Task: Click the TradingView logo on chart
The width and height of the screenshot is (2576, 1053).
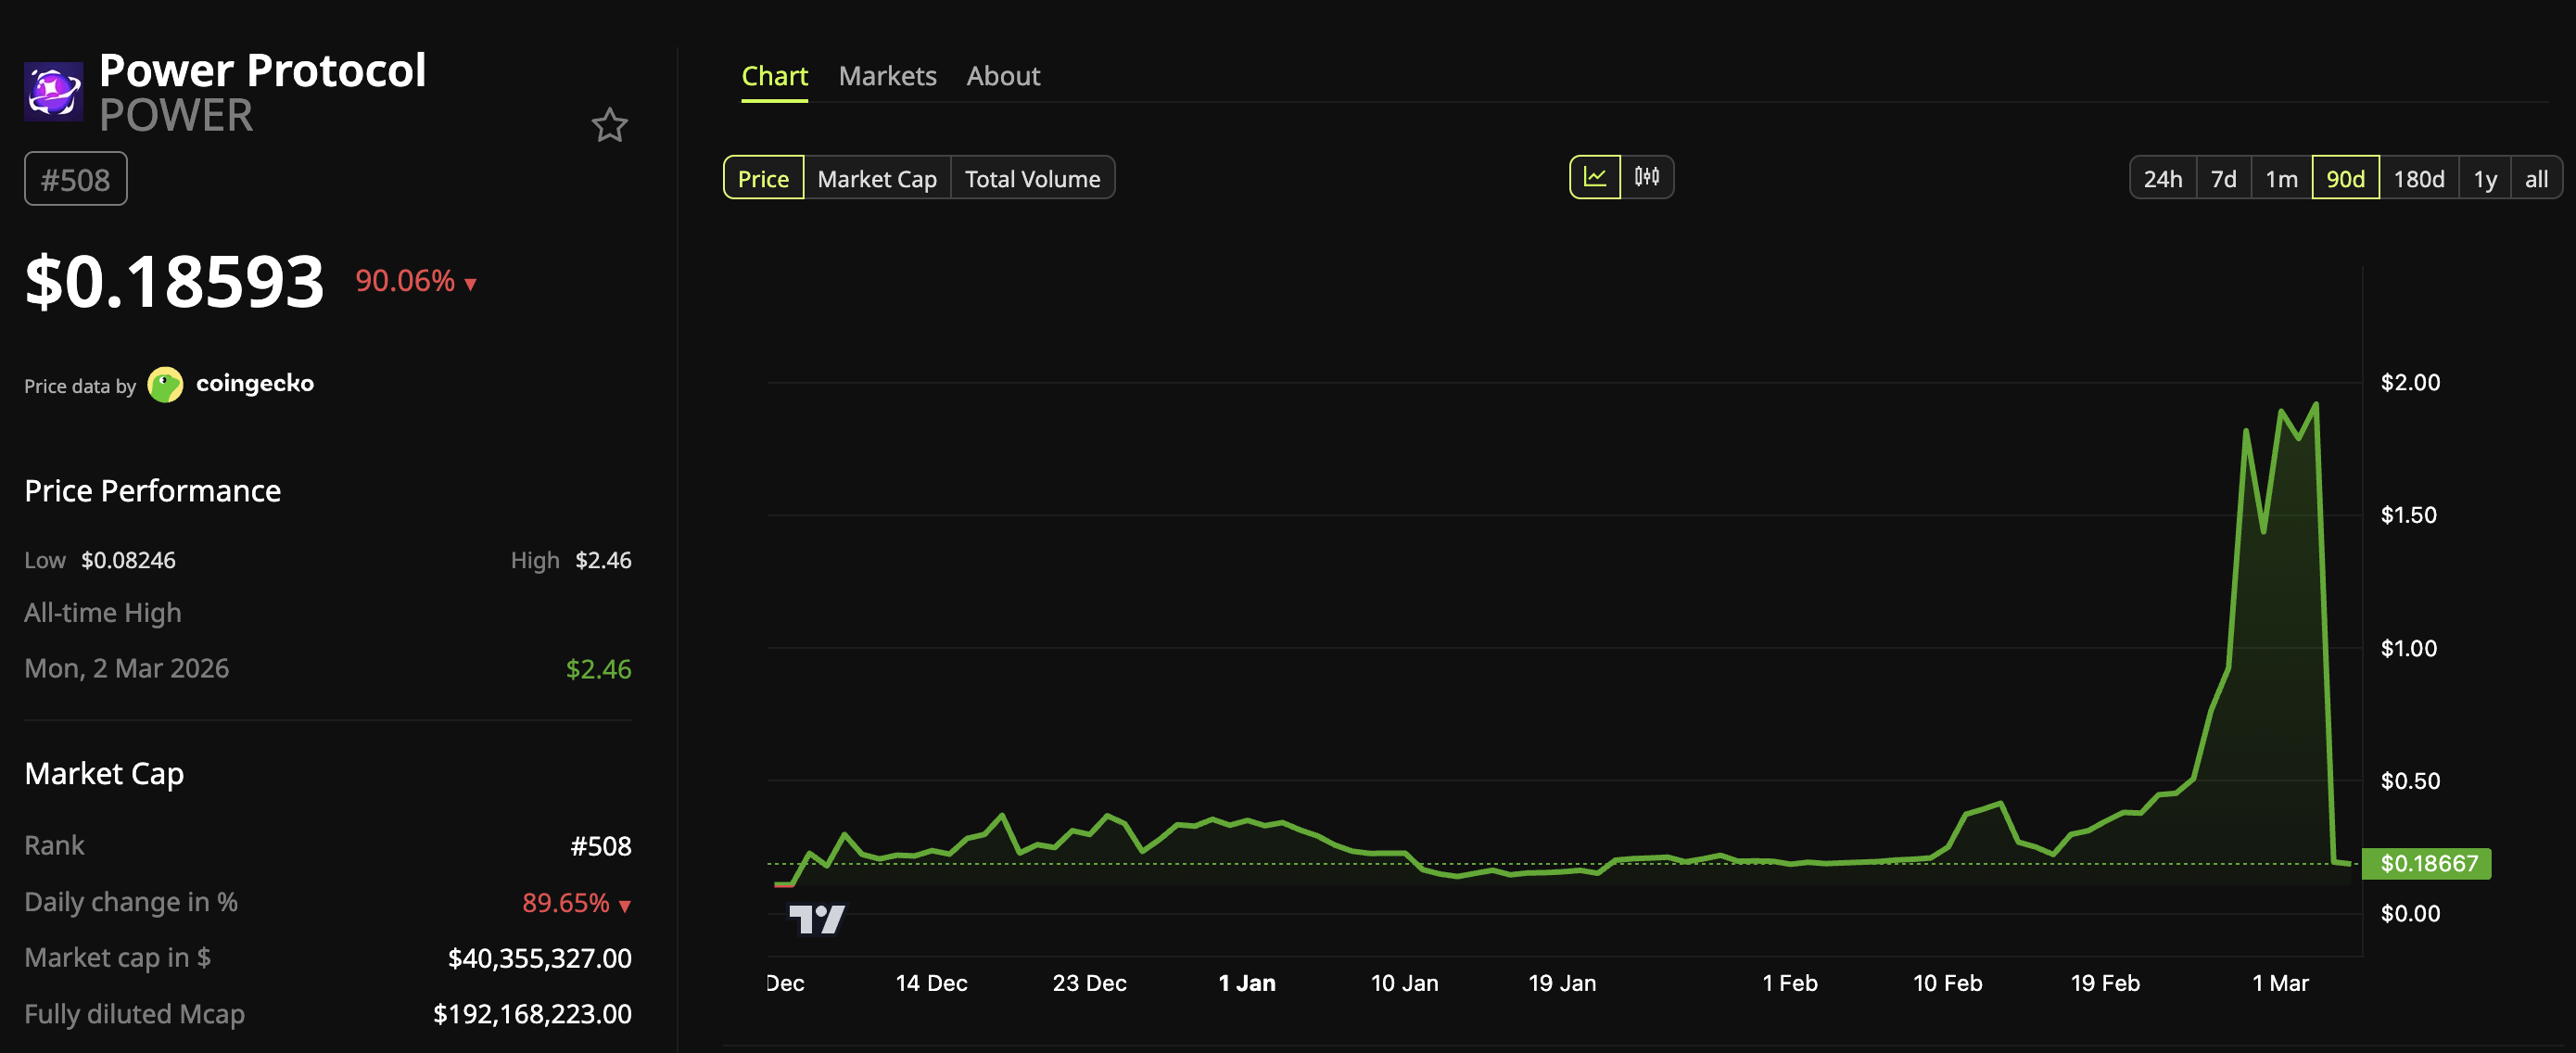Action: point(816,918)
